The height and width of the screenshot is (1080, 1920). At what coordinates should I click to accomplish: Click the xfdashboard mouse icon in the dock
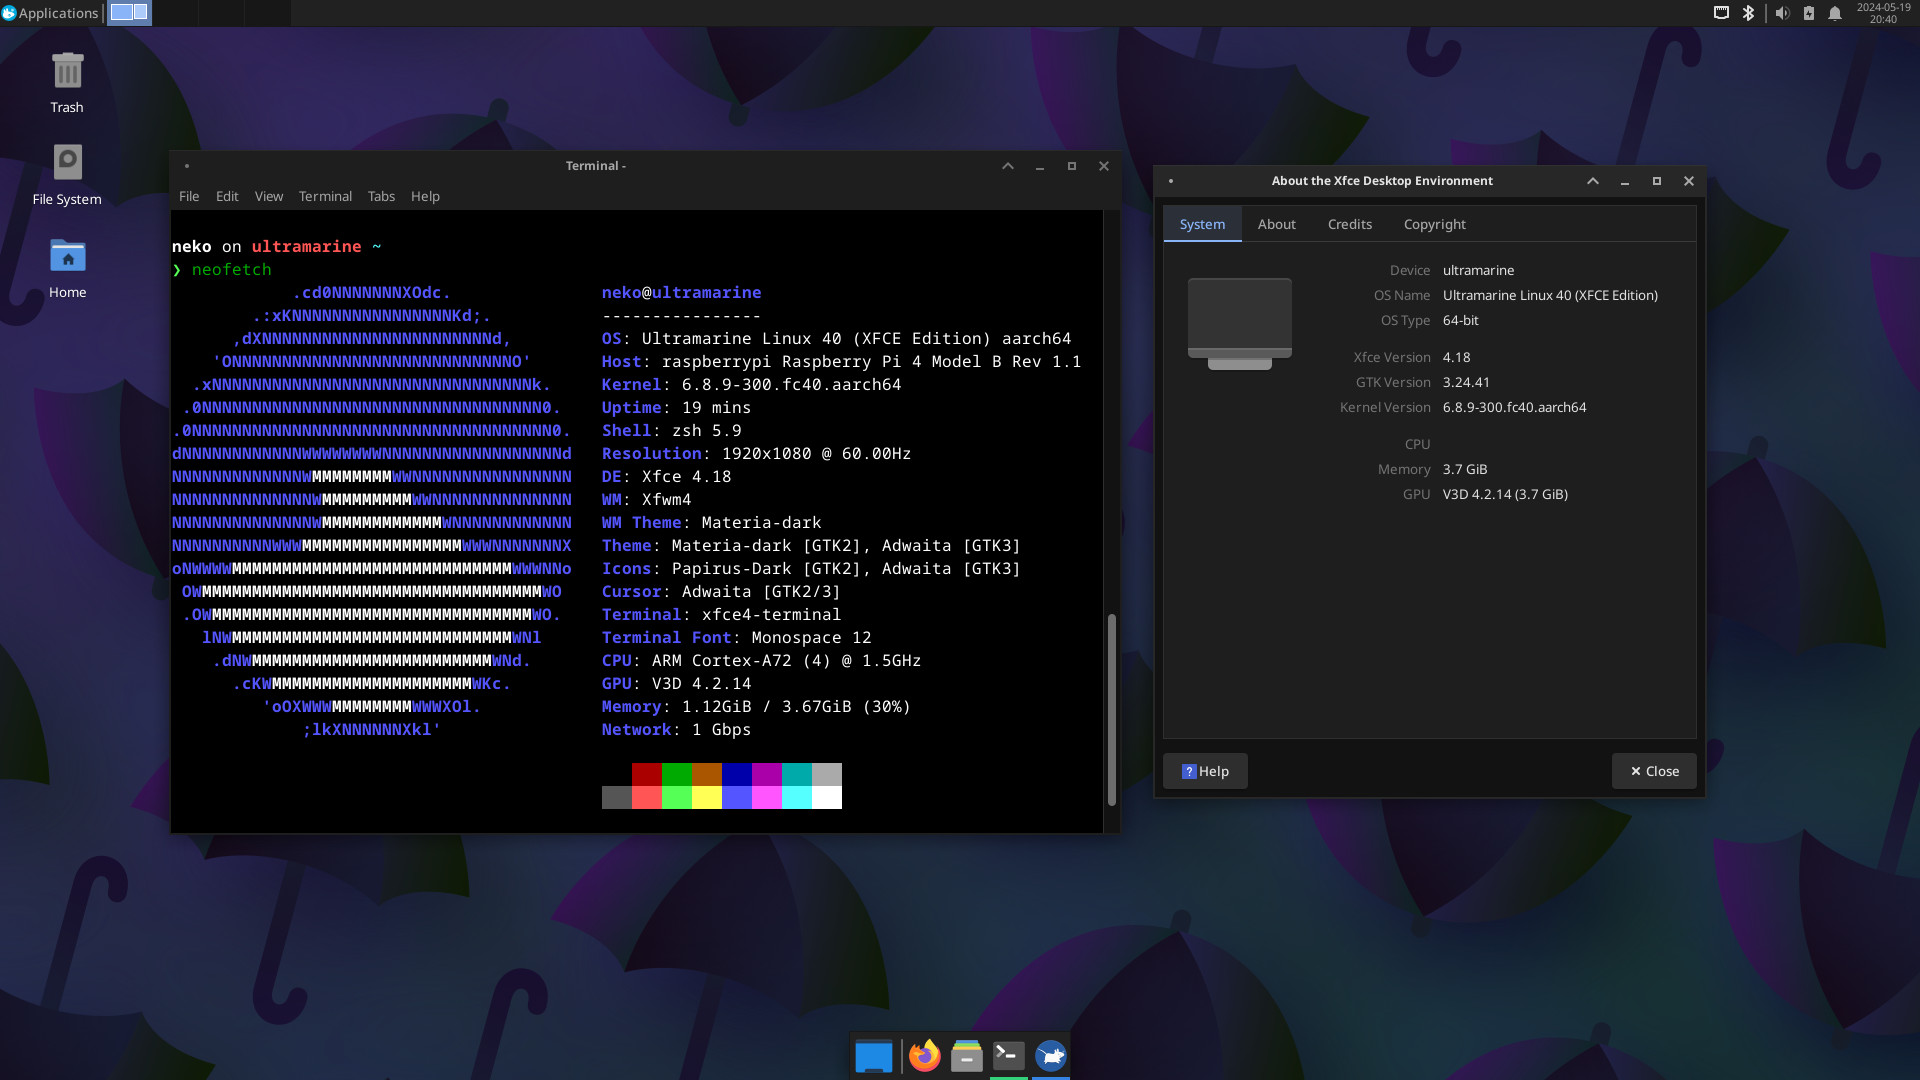(1050, 1055)
